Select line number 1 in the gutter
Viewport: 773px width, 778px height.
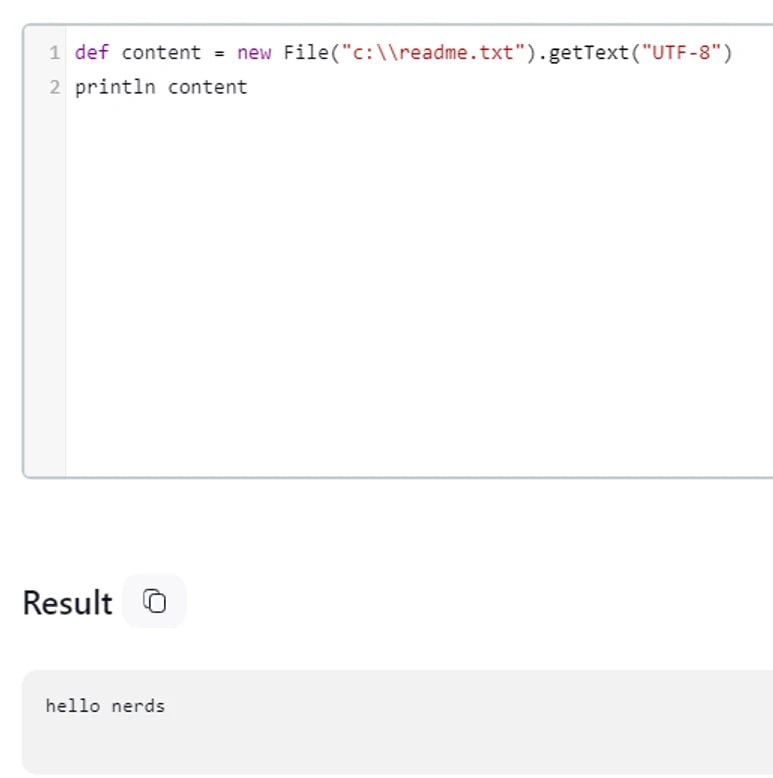pyautogui.click(x=55, y=53)
